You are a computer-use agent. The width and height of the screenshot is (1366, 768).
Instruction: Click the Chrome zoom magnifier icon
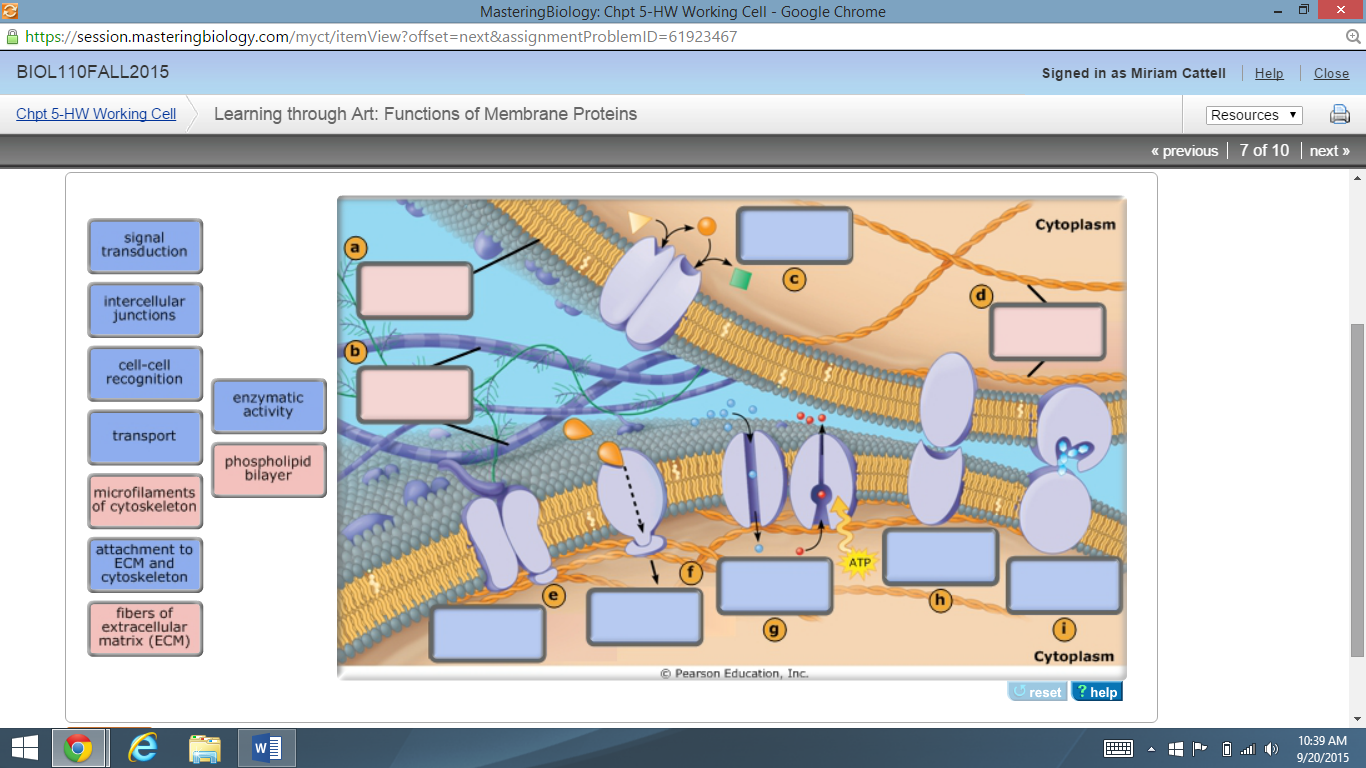pyautogui.click(x=1352, y=36)
